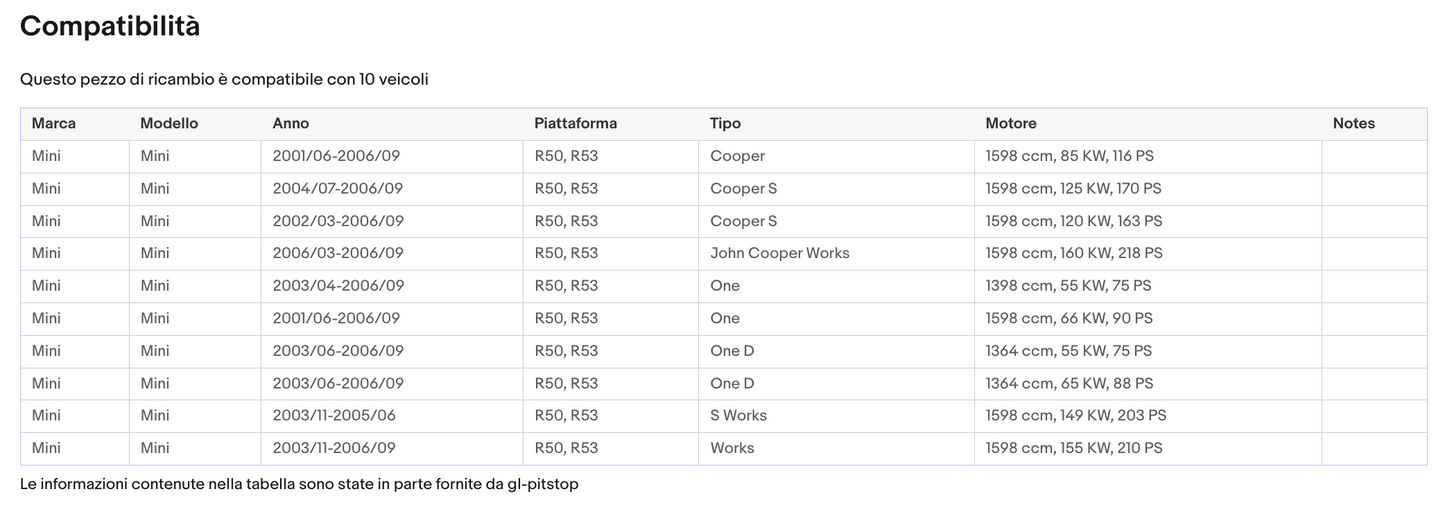The image size is (1445, 512).
Task: Click the 1364 ccm, 65 KW, 88 PS cell
Action: (x=1069, y=383)
